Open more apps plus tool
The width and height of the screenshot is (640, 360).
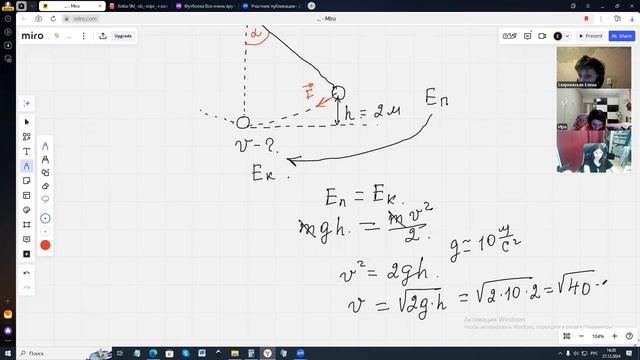coord(27,254)
